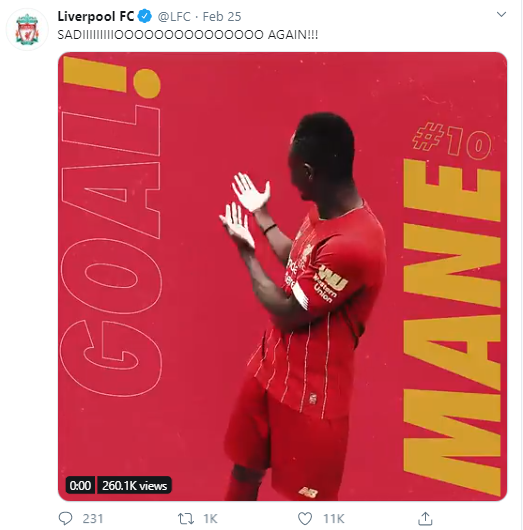Retweet with the arrows icon

186,518
